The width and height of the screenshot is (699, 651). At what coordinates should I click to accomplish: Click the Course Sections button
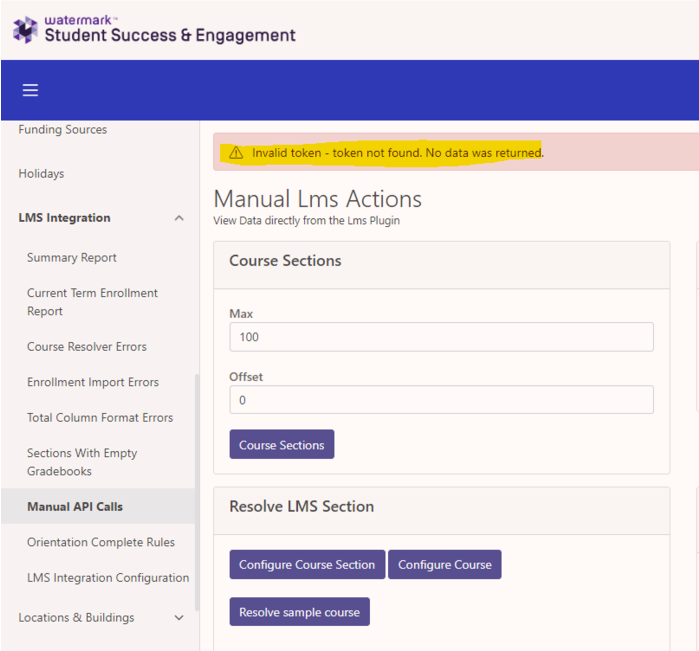282,445
